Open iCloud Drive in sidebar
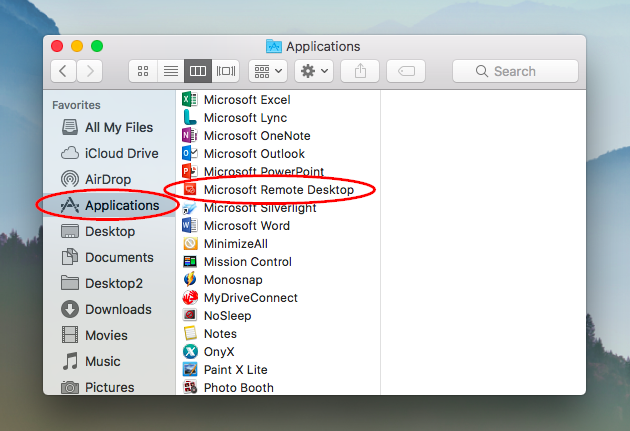Screen dimensions: 630x431 [x=109, y=153]
